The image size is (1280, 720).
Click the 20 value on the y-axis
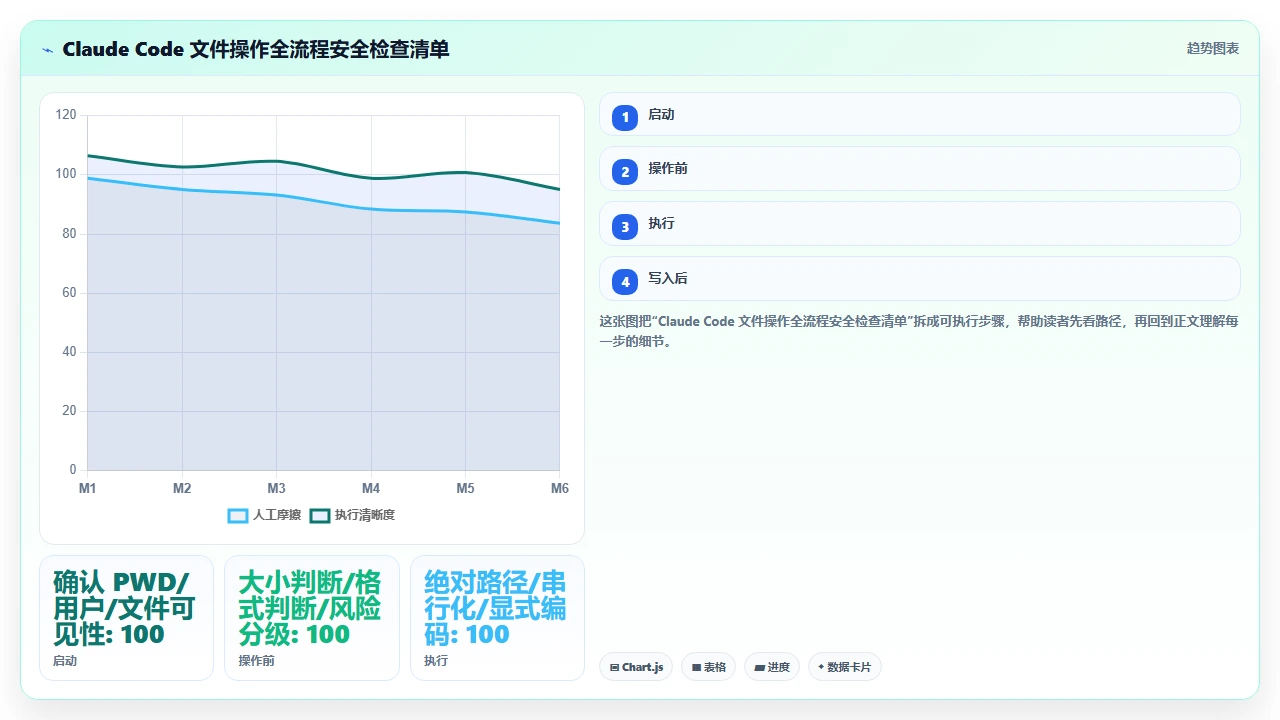(69, 411)
